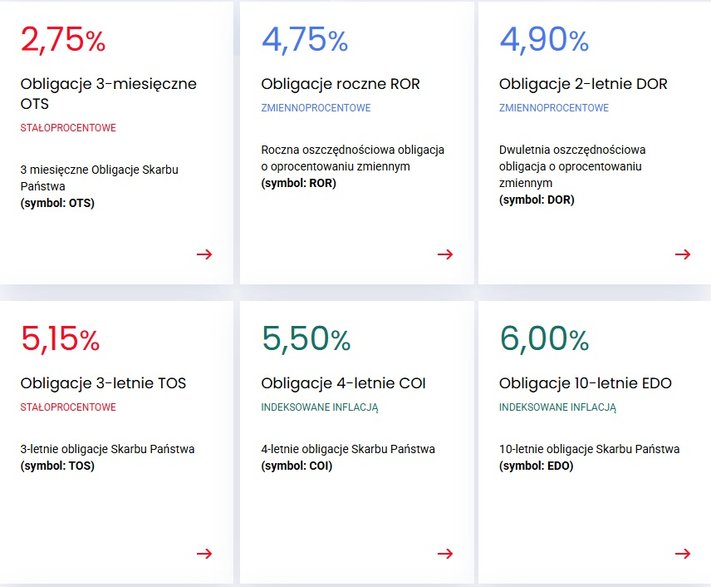Click the Obligacje 3-letnie TOS title
Screen dimensions: 711x587
tap(103, 383)
